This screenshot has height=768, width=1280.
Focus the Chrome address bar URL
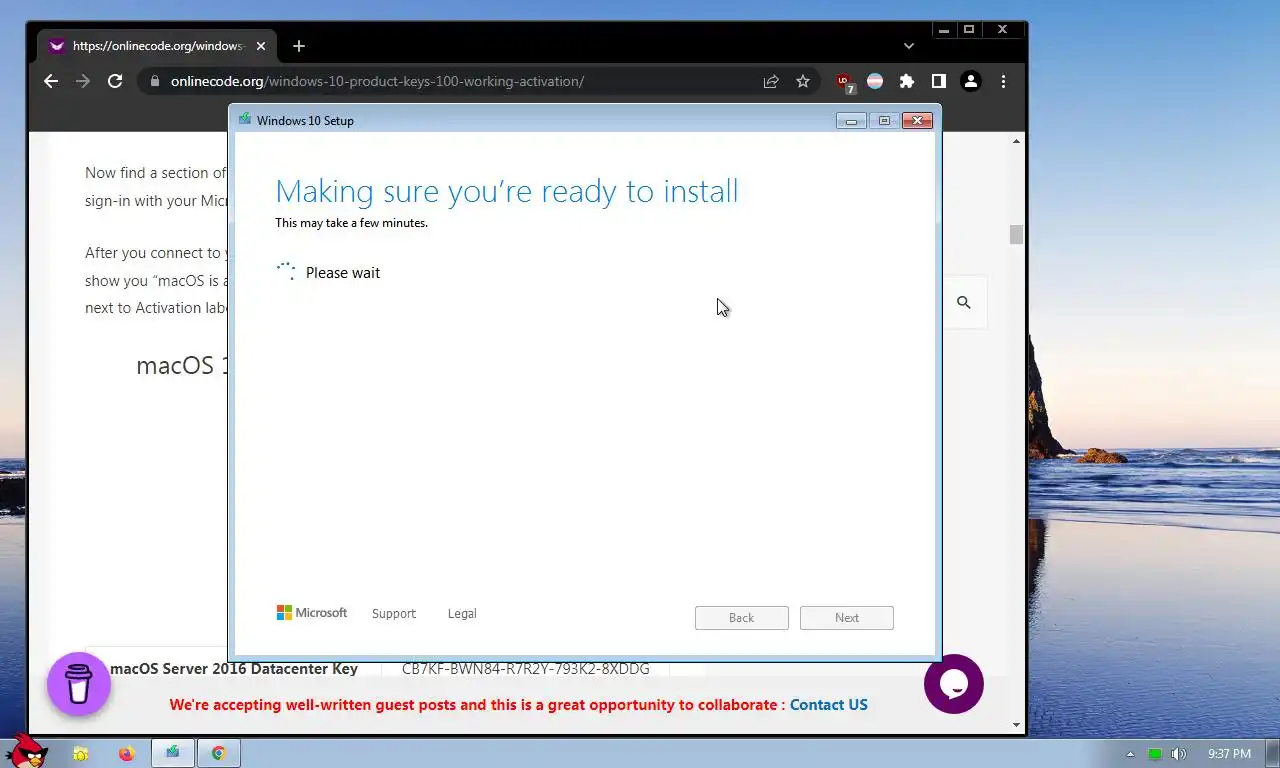(x=377, y=81)
